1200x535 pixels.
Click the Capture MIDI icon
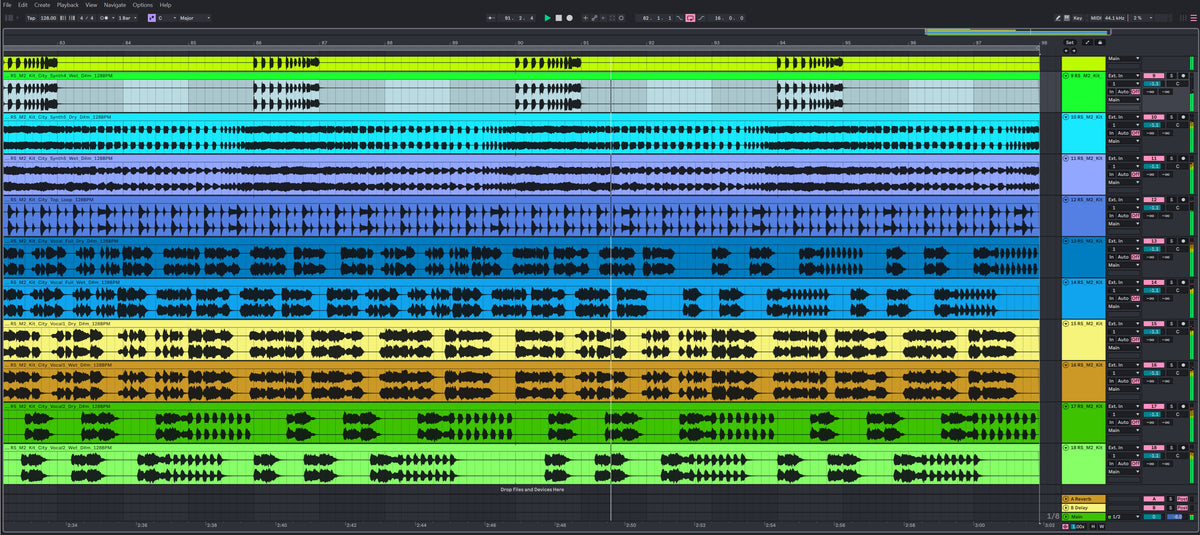pos(612,18)
